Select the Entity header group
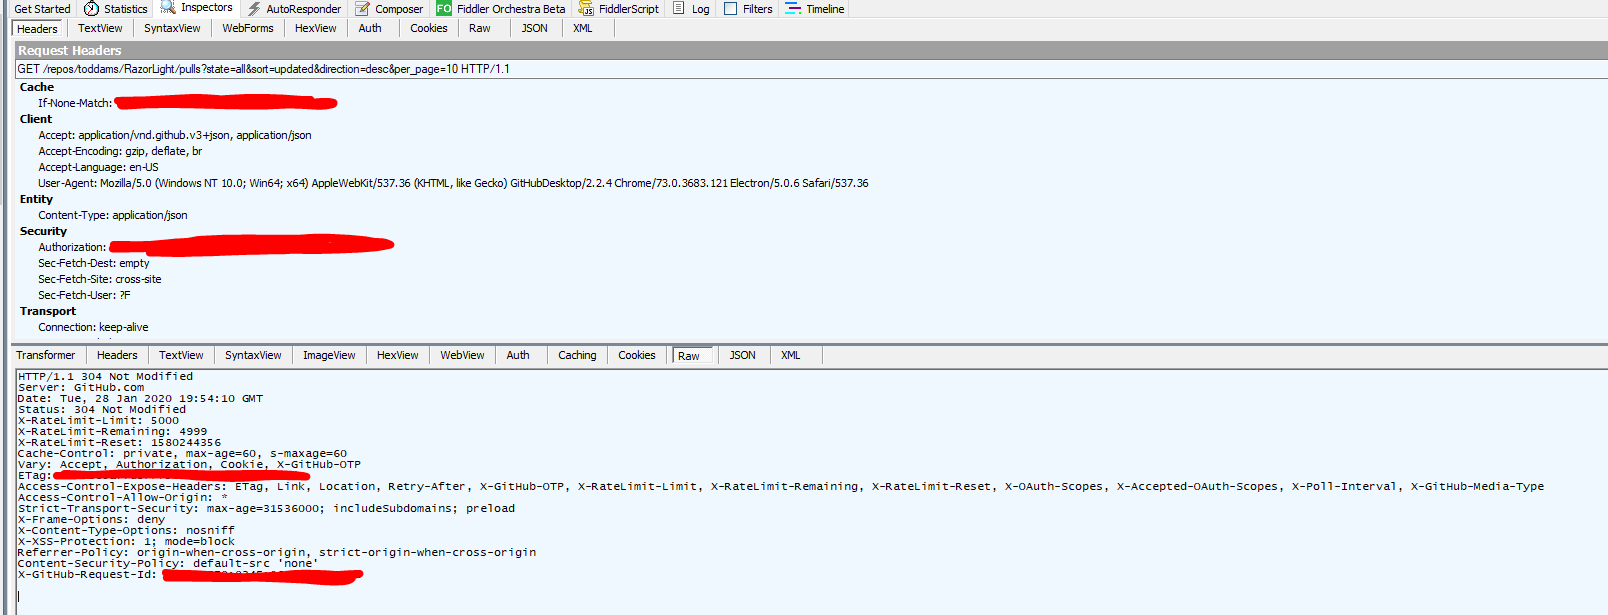 (x=36, y=199)
